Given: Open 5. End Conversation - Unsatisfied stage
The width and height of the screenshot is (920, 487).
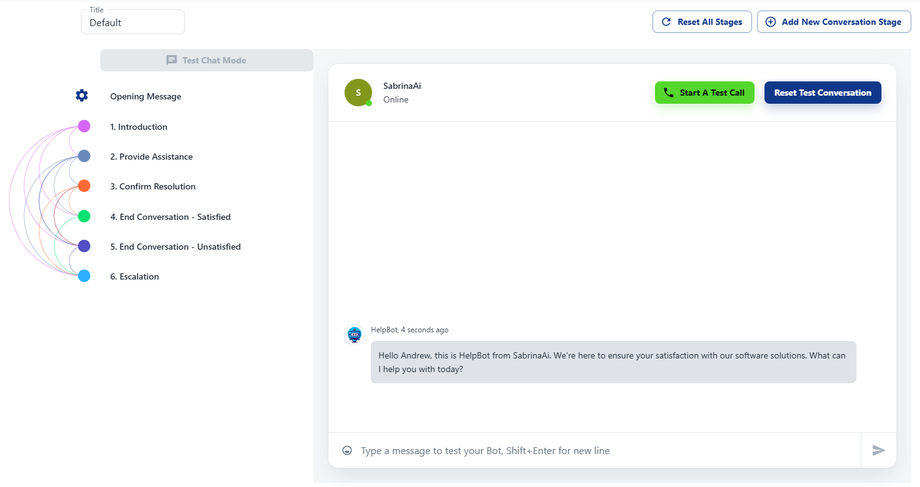Looking at the screenshot, I should (x=175, y=247).
